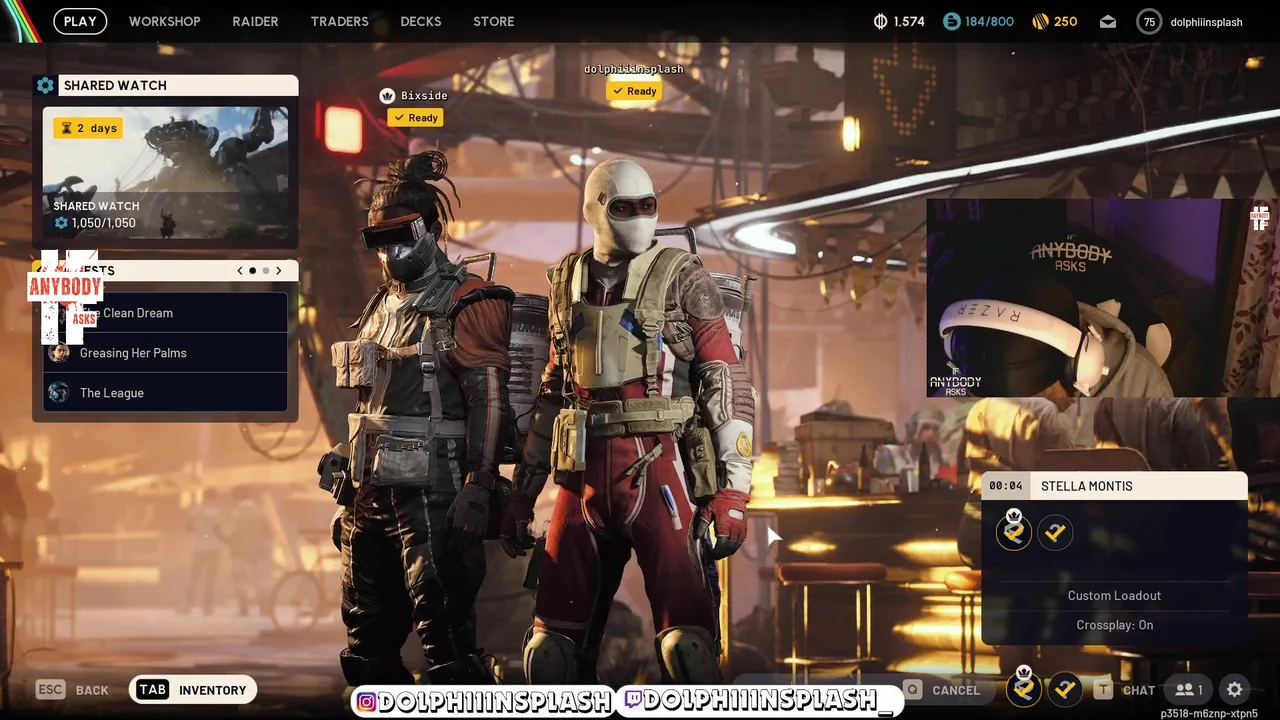Open the mail inbox icon

point(1108,21)
